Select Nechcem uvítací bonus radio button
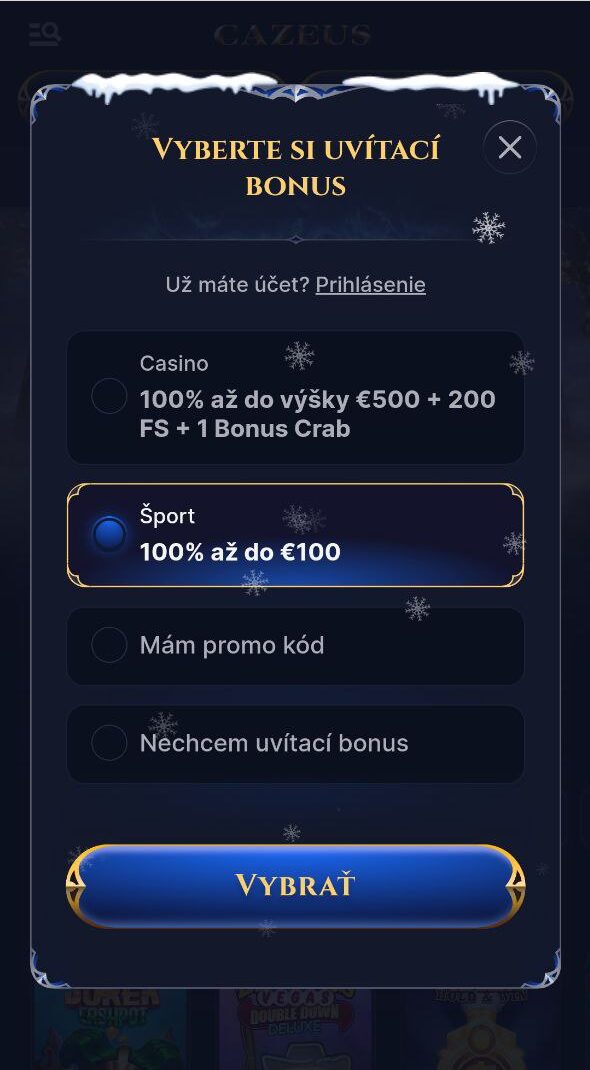The image size is (590, 1070). click(x=109, y=742)
